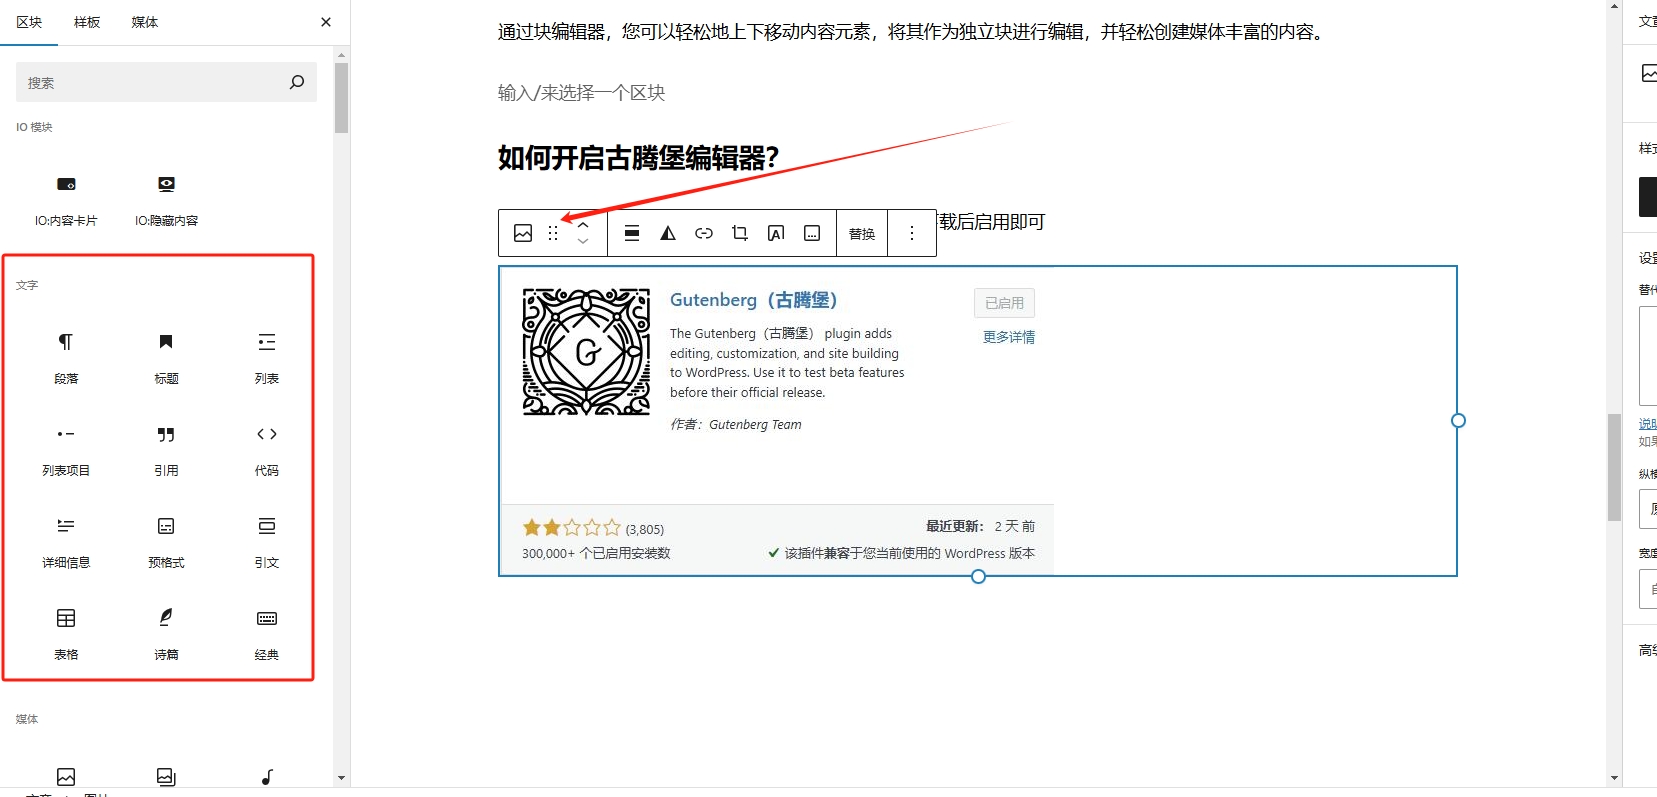Click the IO 模块 category label

34,127
